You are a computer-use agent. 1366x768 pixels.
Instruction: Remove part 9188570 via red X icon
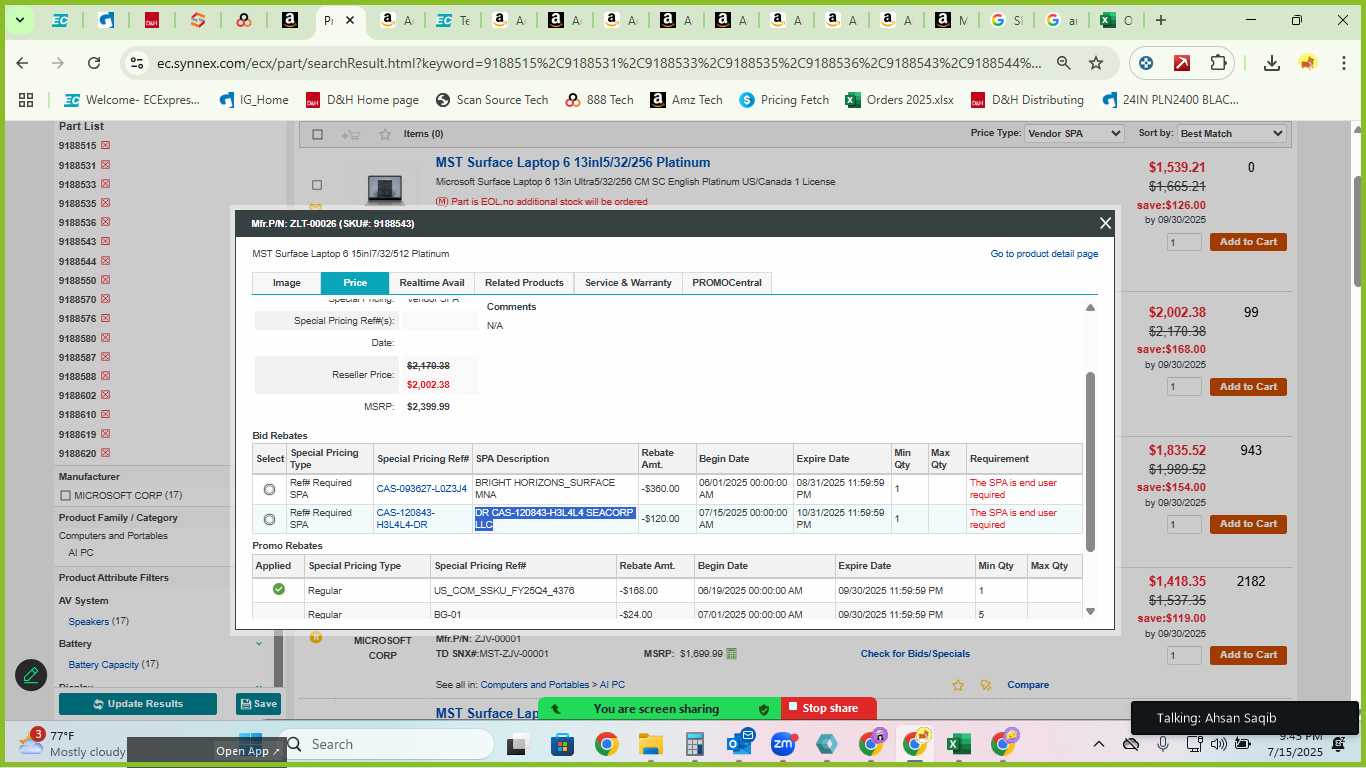[x=105, y=300]
